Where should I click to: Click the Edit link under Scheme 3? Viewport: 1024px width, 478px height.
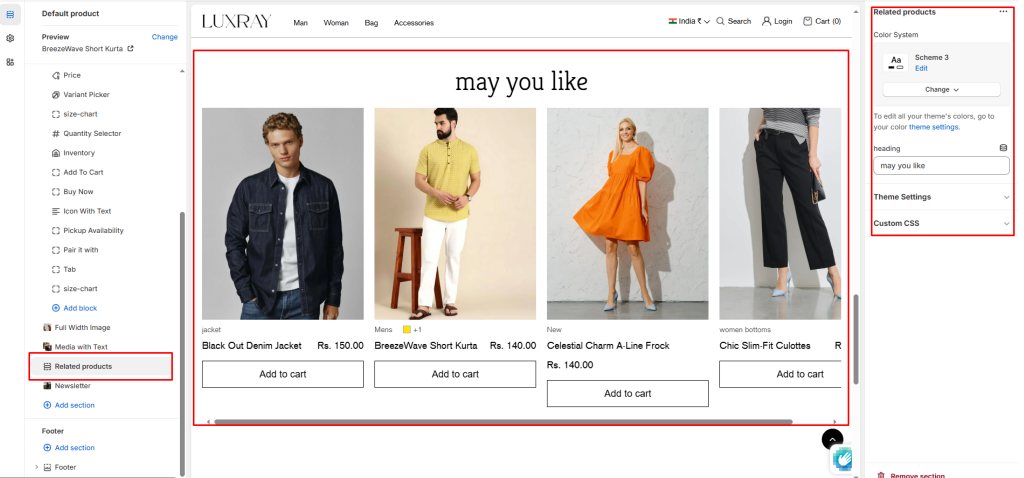tap(921, 69)
